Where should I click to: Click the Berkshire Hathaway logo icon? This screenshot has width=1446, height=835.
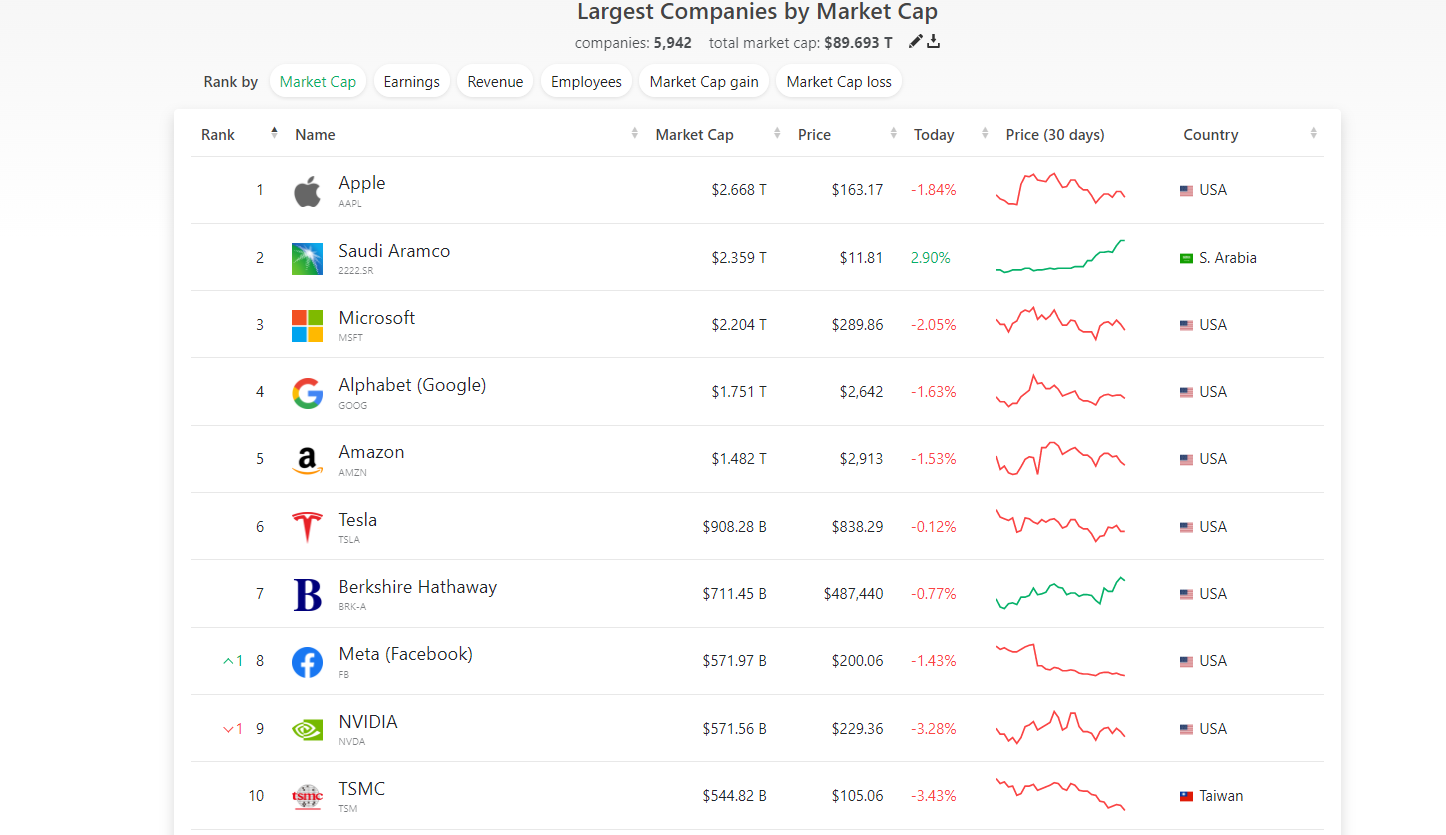tap(307, 595)
